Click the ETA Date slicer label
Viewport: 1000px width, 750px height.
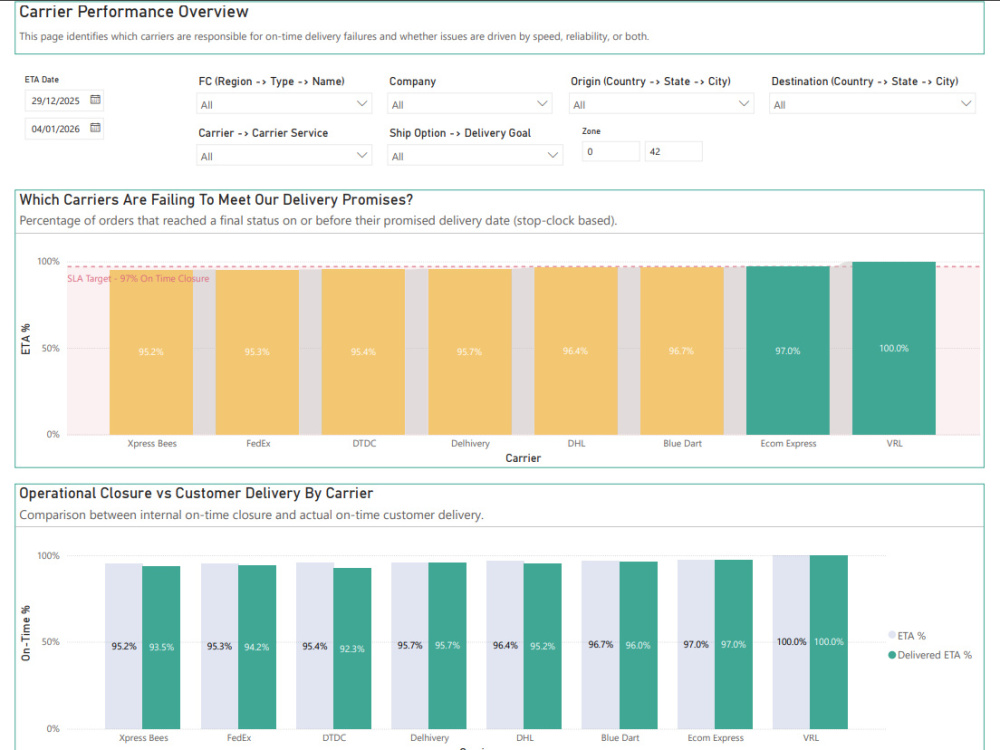click(41, 80)
